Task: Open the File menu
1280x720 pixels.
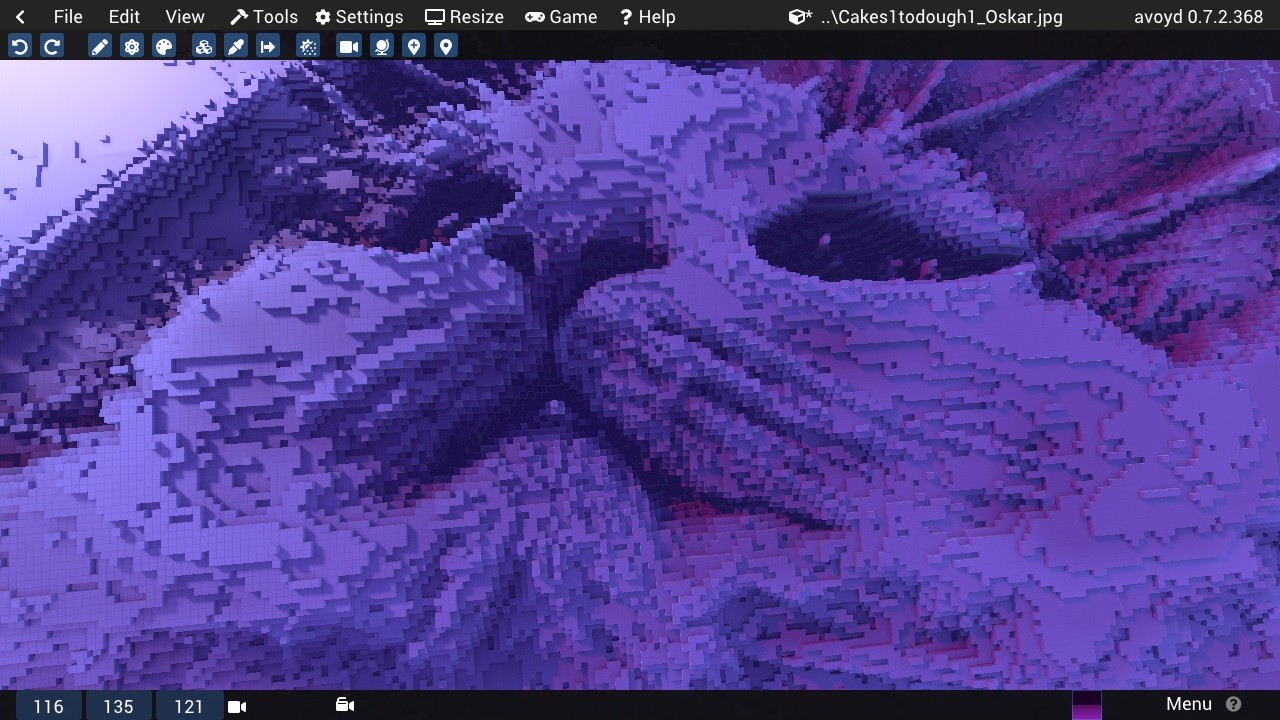Action: (x=68, y=17)
